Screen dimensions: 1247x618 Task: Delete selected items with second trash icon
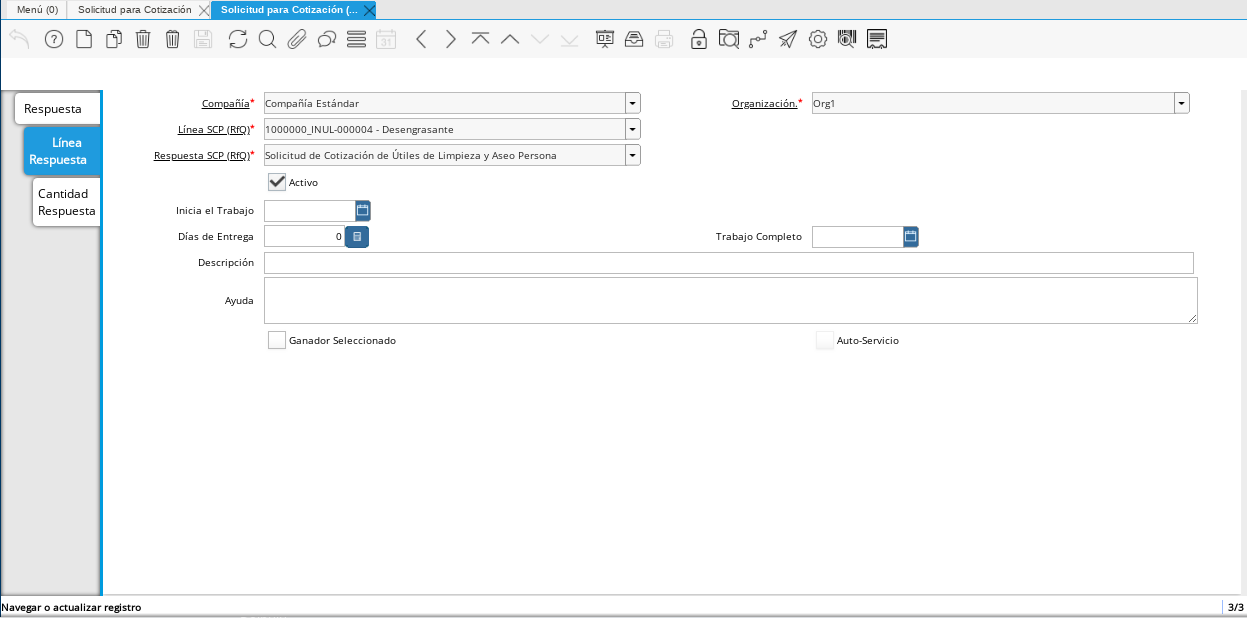[x=172, y=39]
